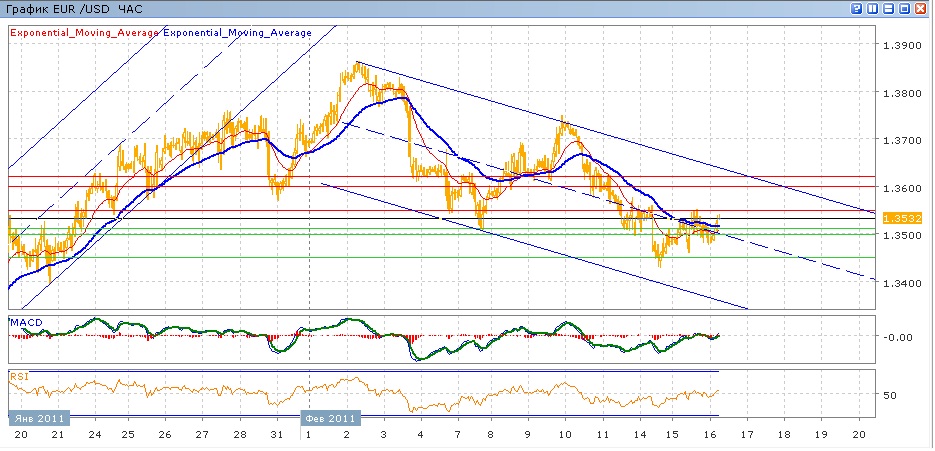Open help via question mark icon

(x=857, y=8)
